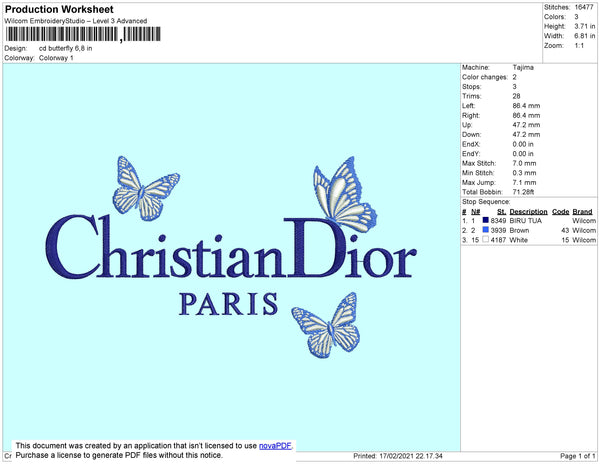The height and width of the screenshot is (464, 600).
Task: Click the 8349 stitch count
Action: 498,221
